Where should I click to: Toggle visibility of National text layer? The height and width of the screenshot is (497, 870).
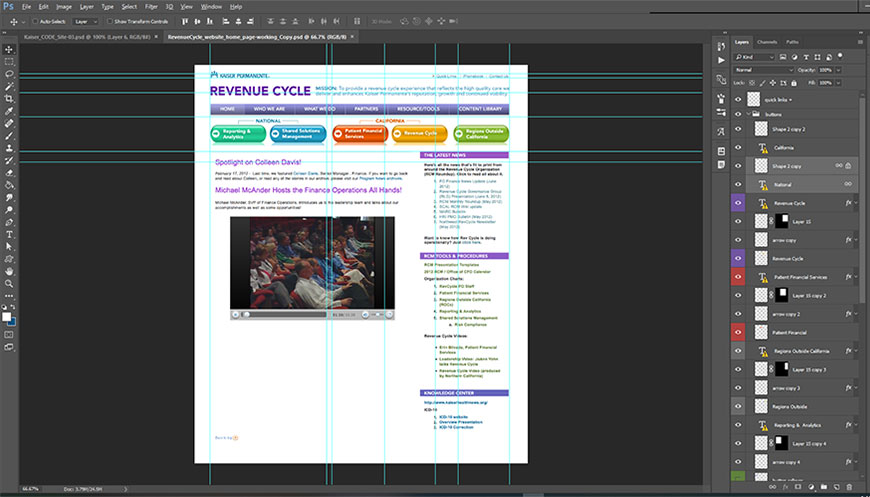[738, 184]
